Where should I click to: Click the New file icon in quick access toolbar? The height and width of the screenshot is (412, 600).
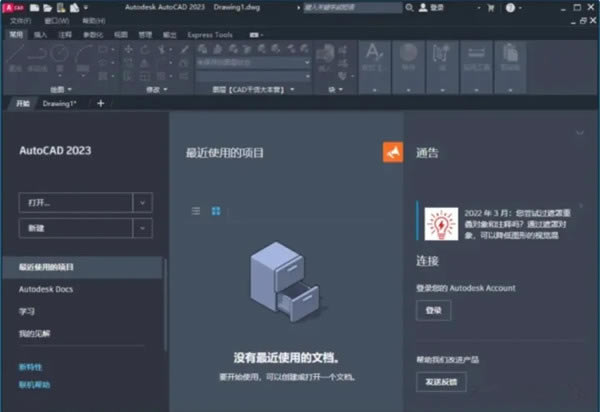34,8
